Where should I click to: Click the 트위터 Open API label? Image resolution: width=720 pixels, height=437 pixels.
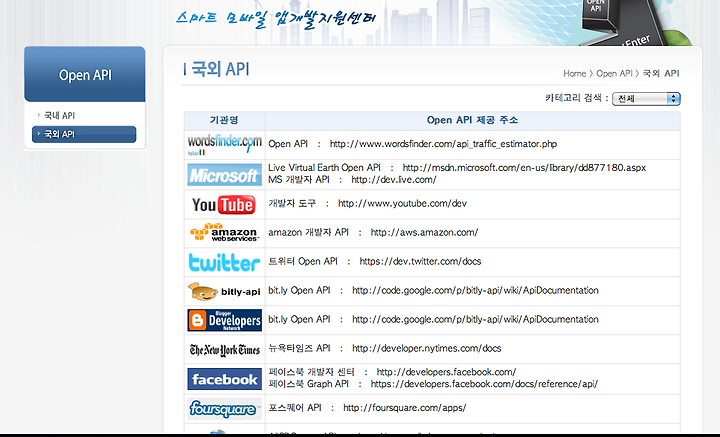[x=303, y=261]
